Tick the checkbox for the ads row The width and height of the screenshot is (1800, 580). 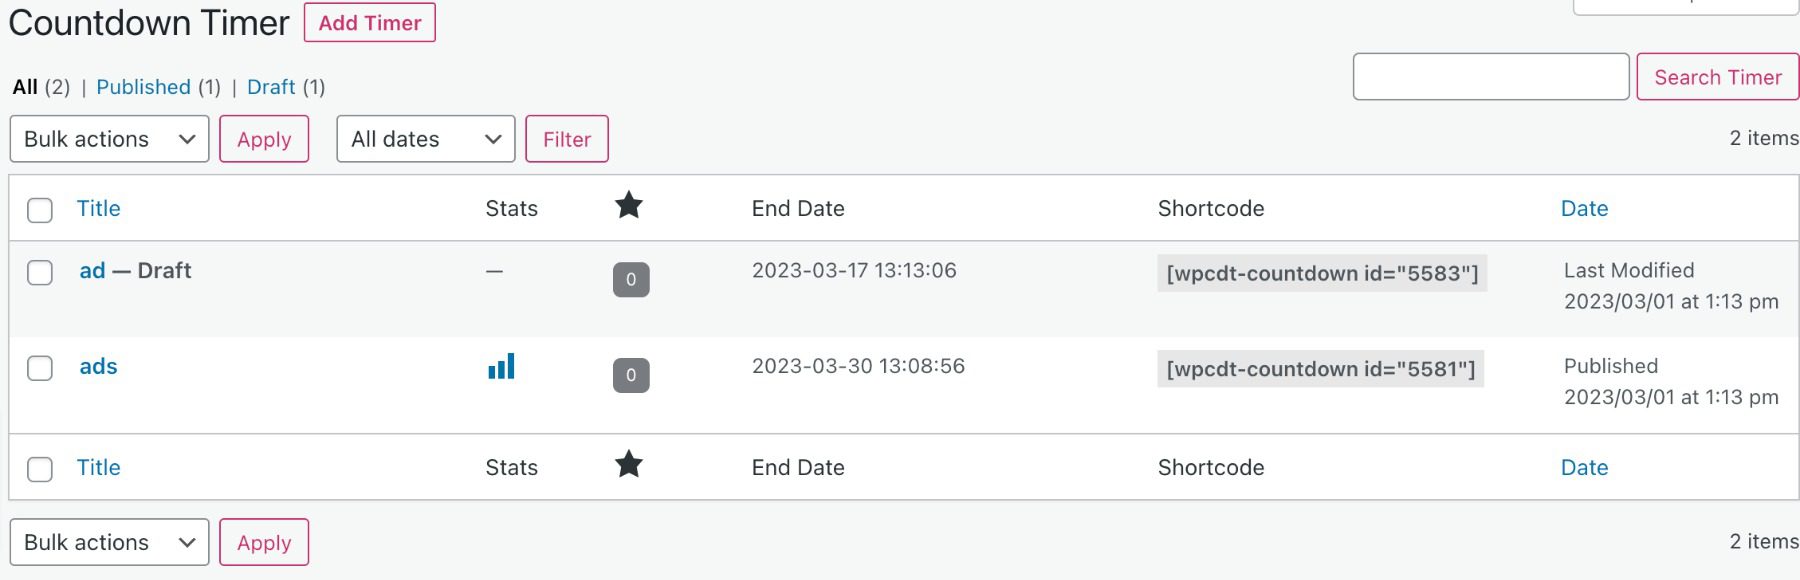click(x=40, y=368)
